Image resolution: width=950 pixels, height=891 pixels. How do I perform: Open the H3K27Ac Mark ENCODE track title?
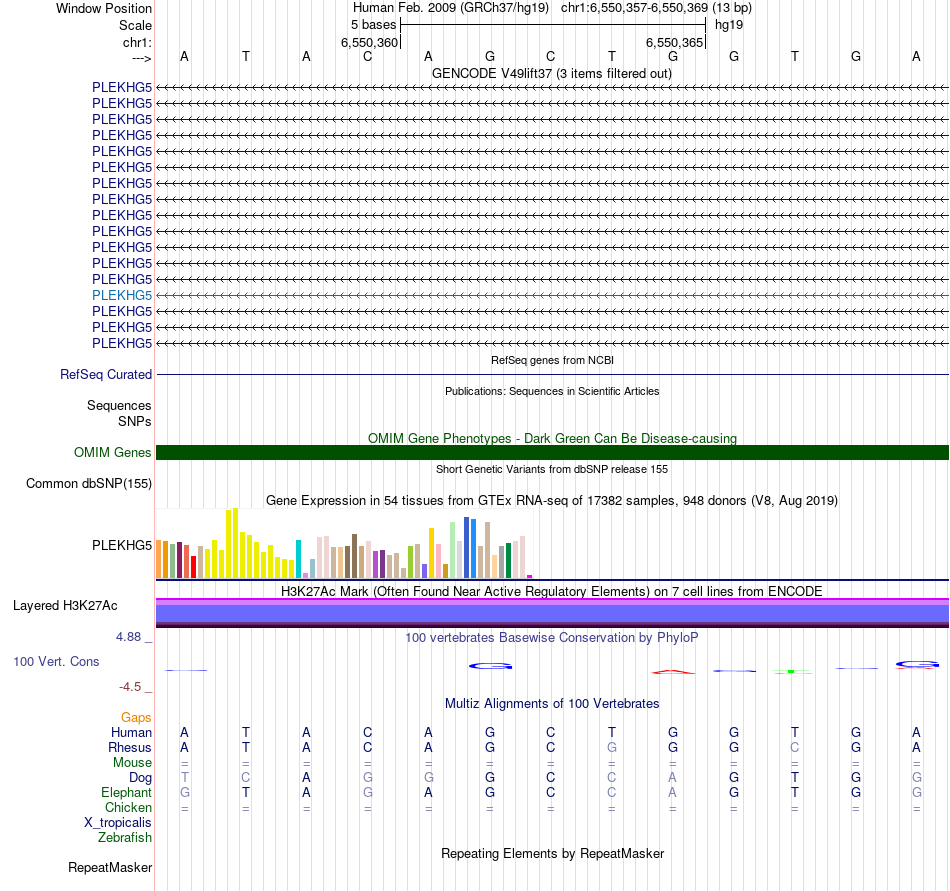[552, 591]
